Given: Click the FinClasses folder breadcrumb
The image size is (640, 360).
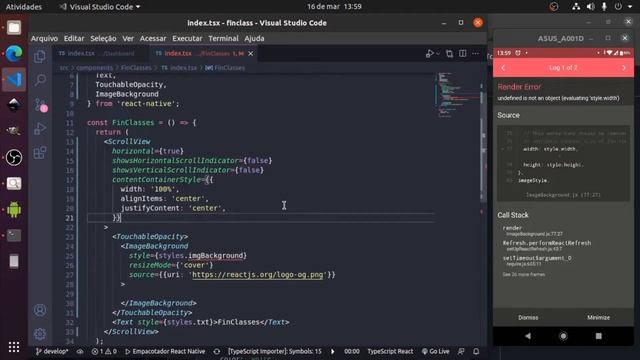Looking at the screenshot, I should (x=136, y=68).
